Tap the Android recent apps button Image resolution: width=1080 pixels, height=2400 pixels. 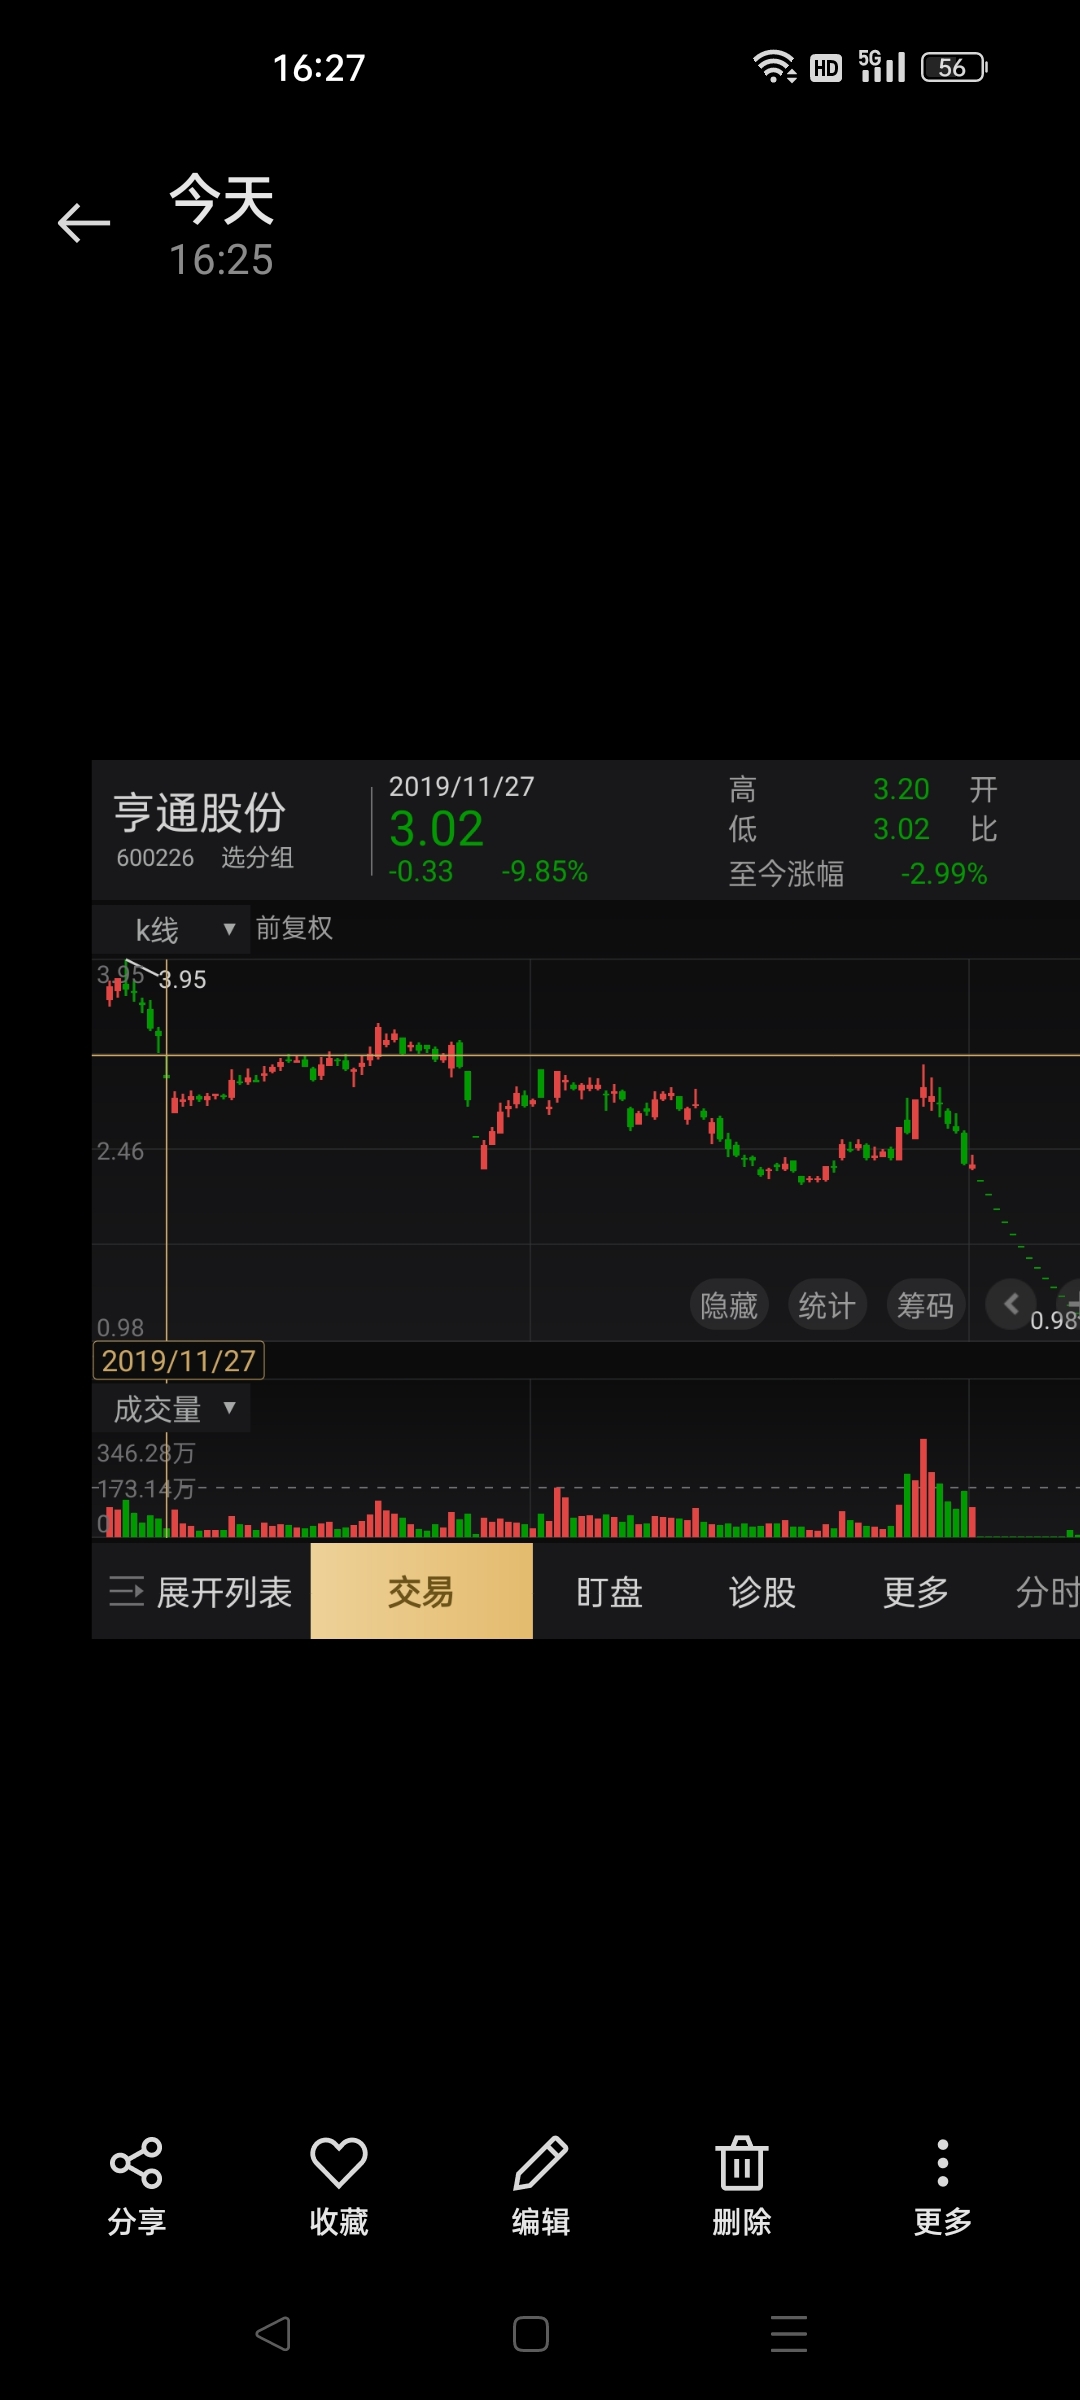coord(789,2334)
